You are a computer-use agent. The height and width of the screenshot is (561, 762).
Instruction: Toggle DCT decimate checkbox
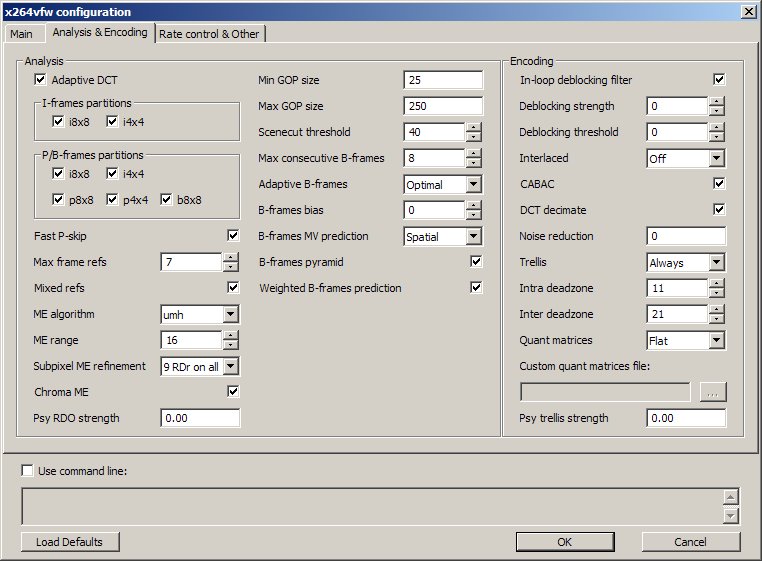coord(719,210)
